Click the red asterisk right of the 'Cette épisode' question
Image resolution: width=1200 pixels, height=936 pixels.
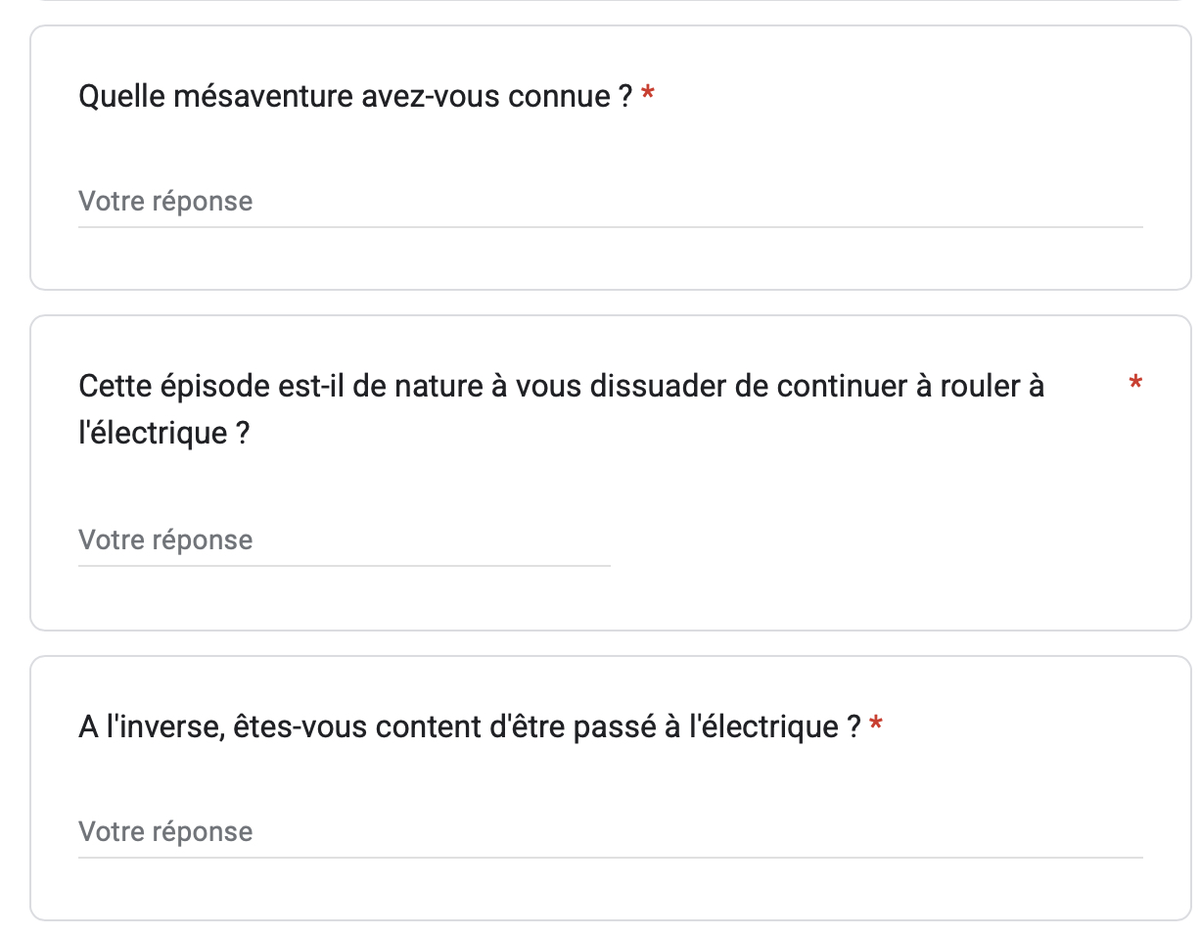[1135, 384]
